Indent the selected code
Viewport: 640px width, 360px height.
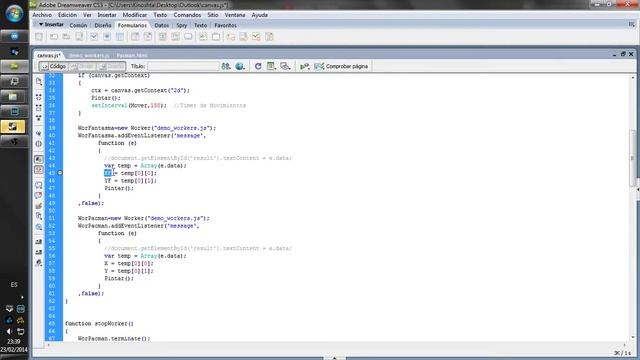[39, 242]
